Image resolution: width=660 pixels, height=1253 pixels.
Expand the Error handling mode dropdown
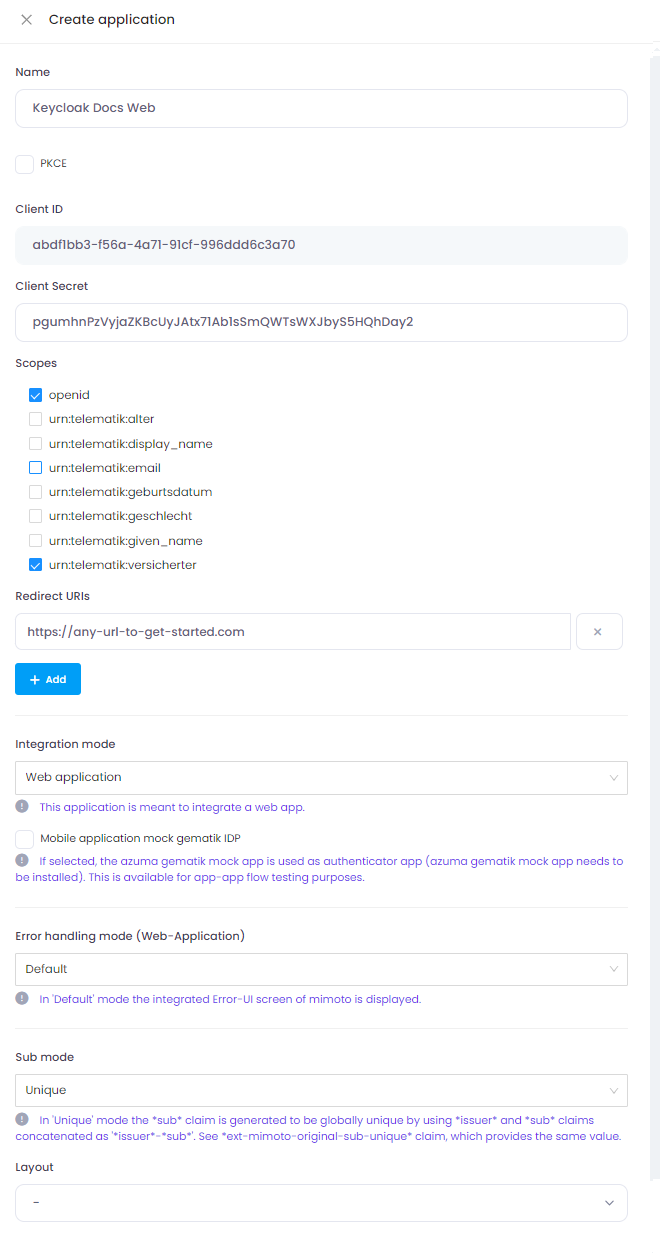[x=321, y=969]
